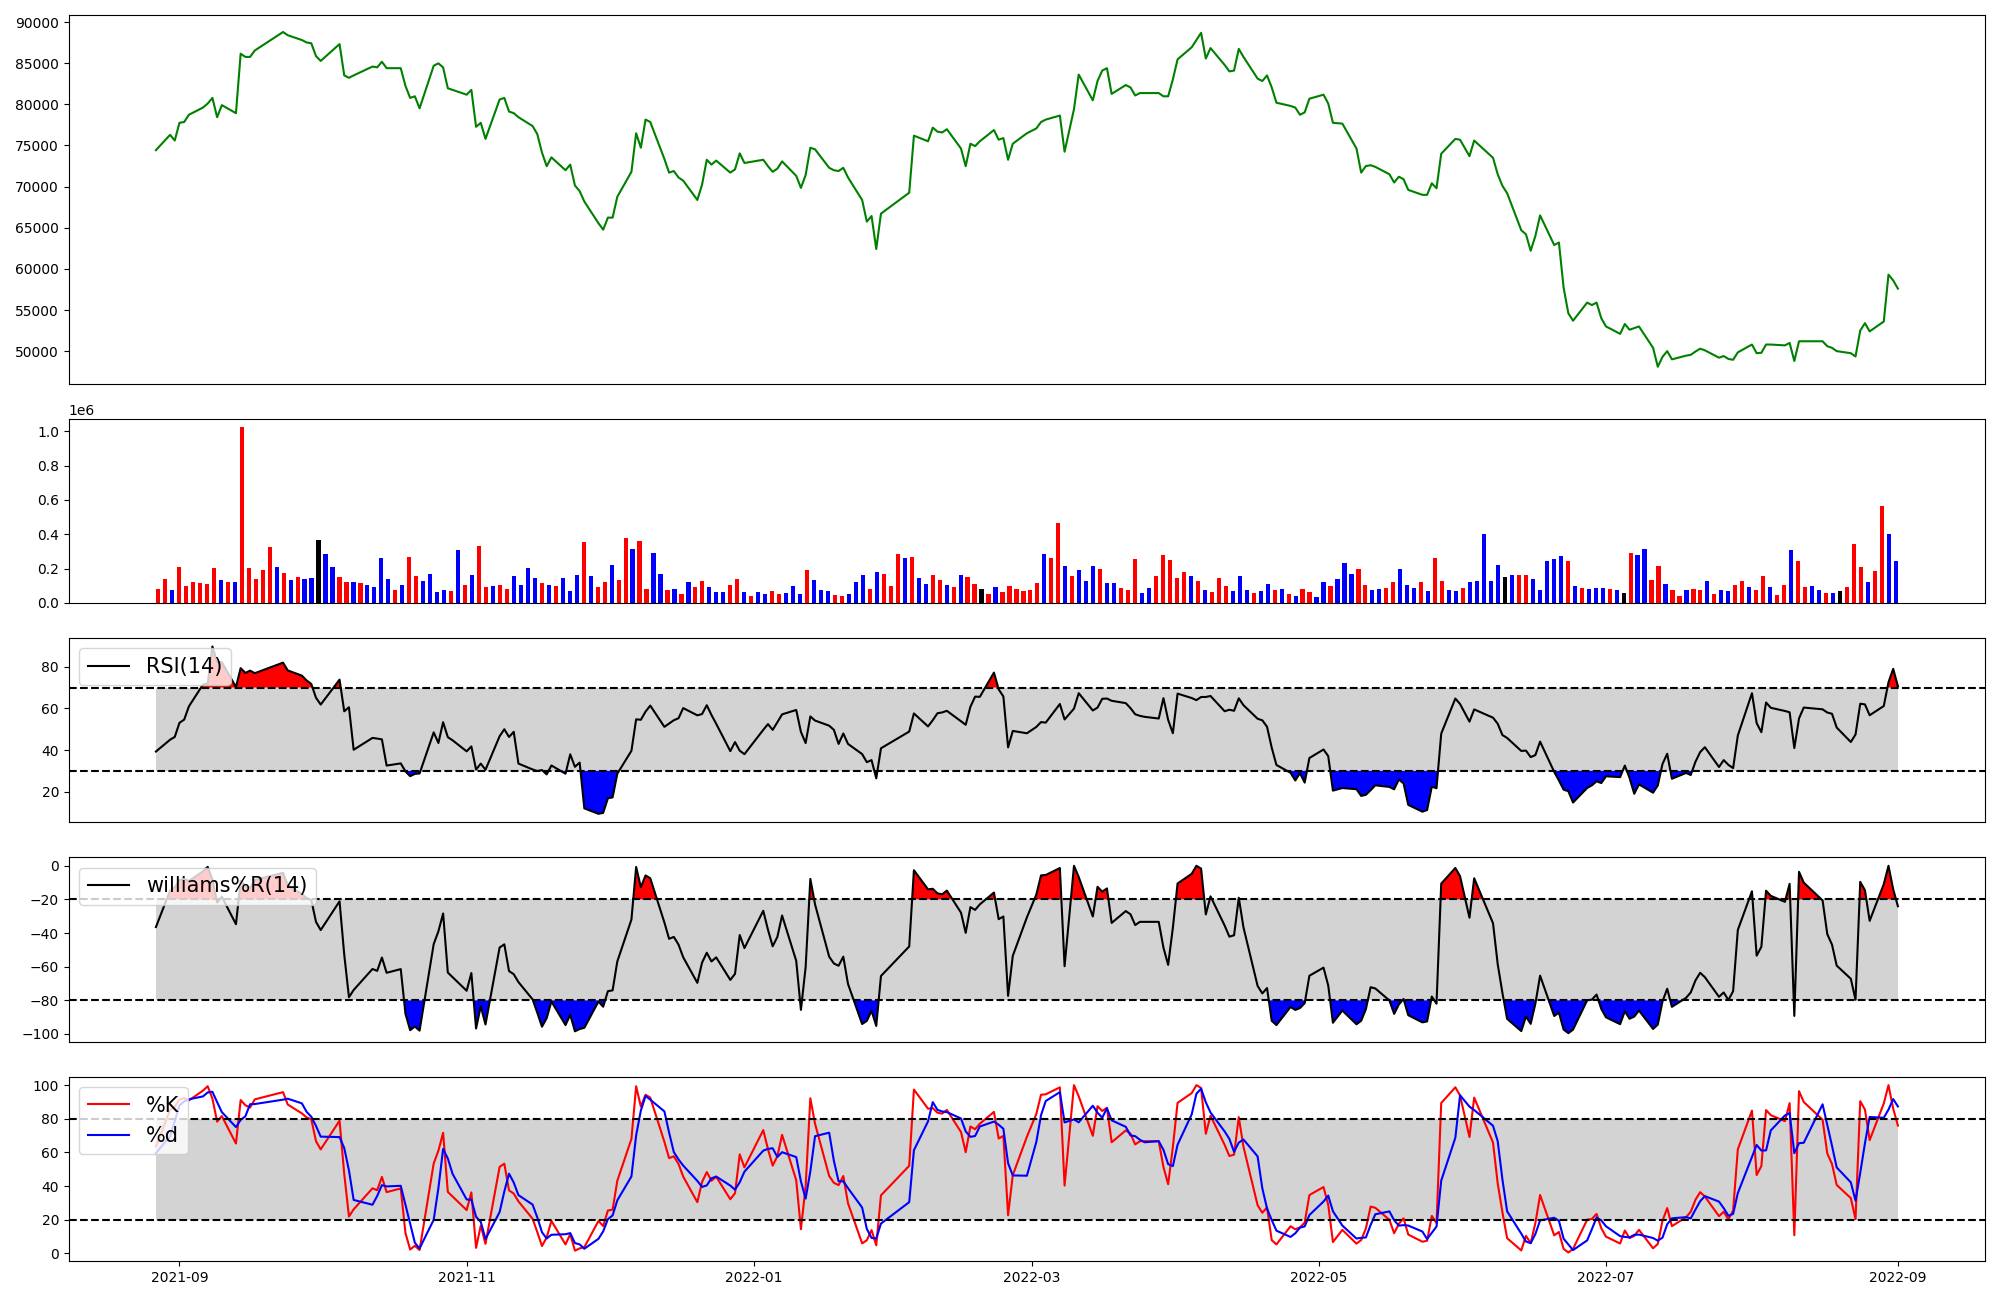Click the 2021-09 date tick label

coord(180,1277)
